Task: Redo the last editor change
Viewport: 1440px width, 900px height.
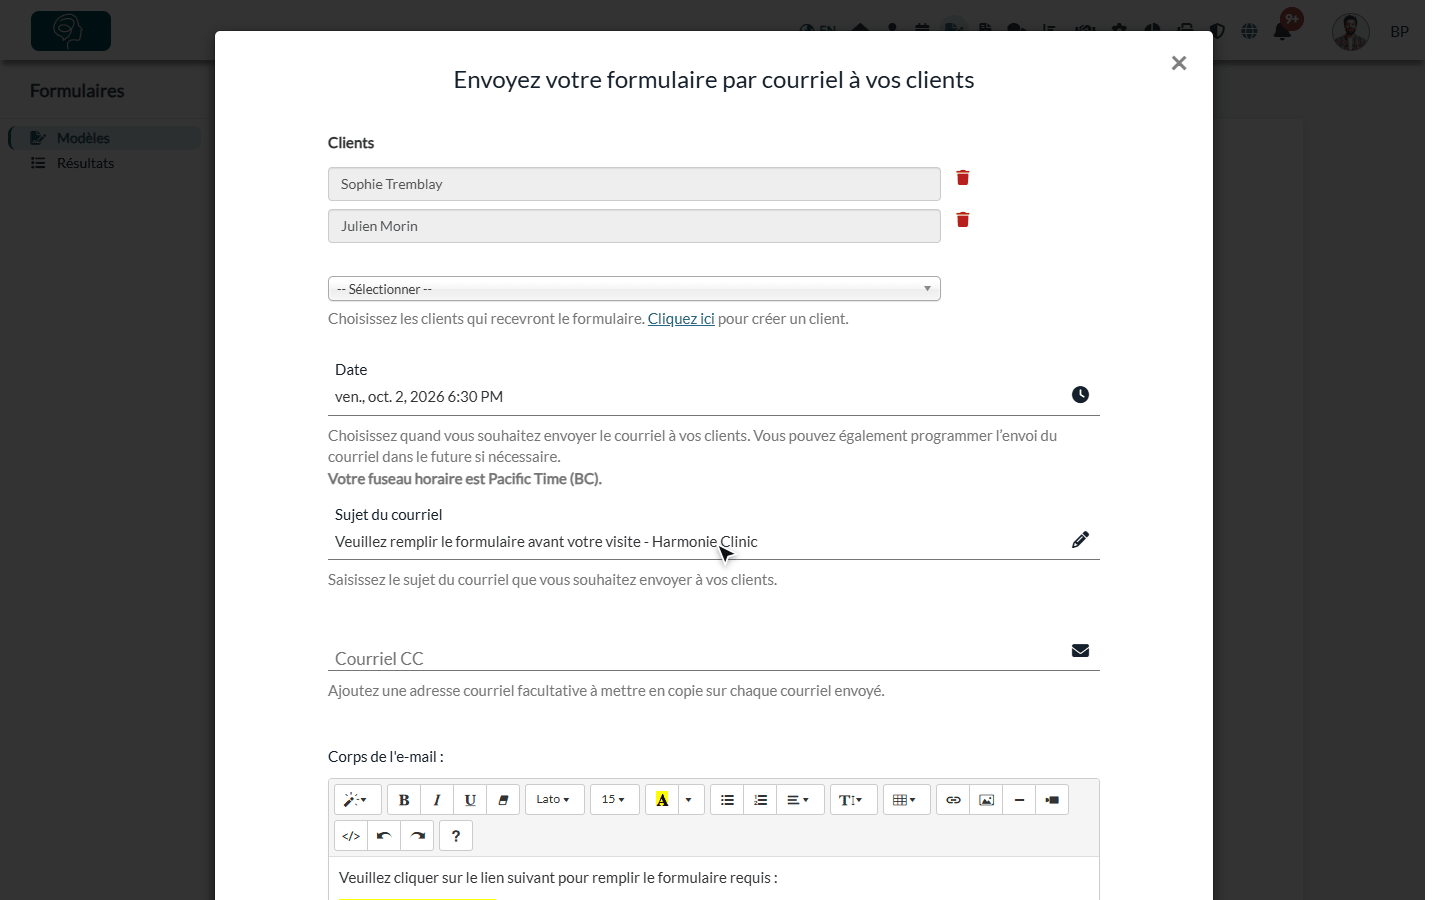Action: click(417, 836)
